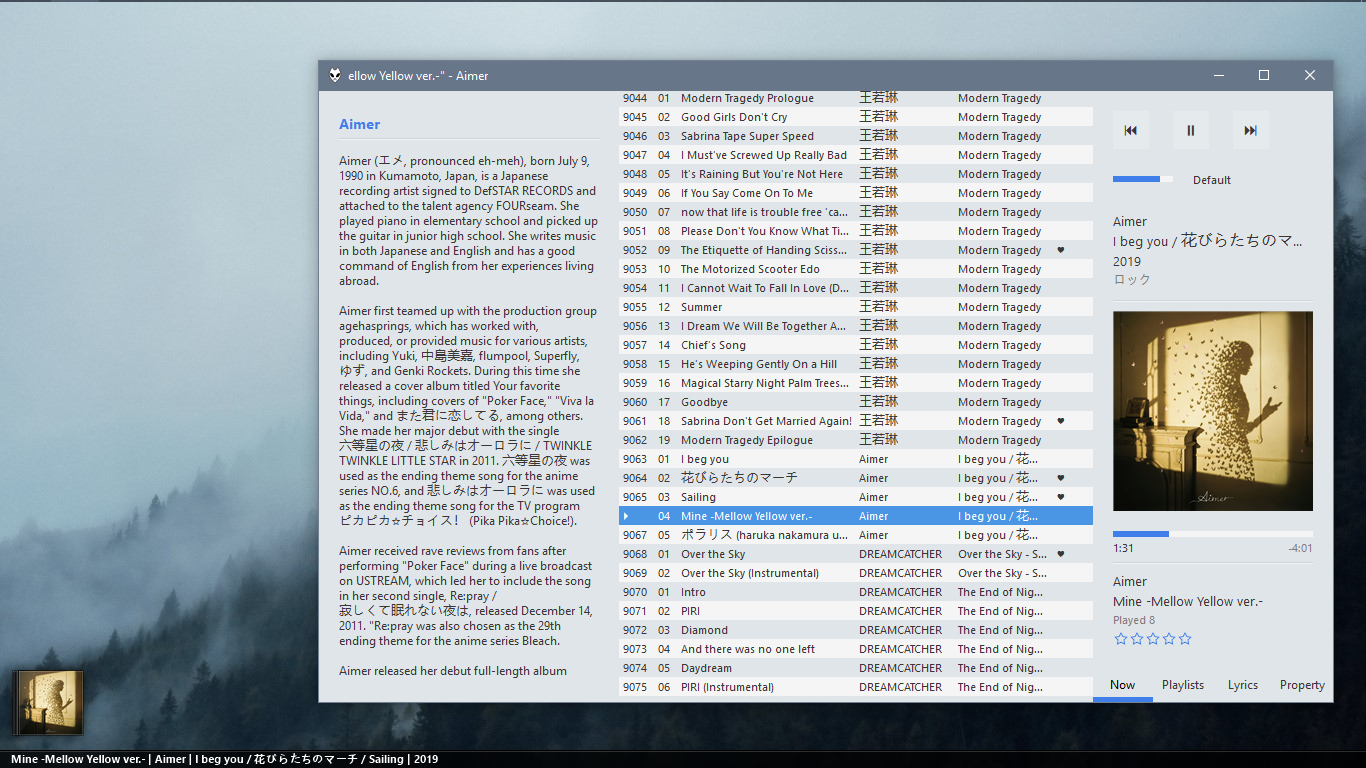1366x768 pixels.
Task: Select track 'Please Don't You Know What Ti...'
Action: coord(856,231)
